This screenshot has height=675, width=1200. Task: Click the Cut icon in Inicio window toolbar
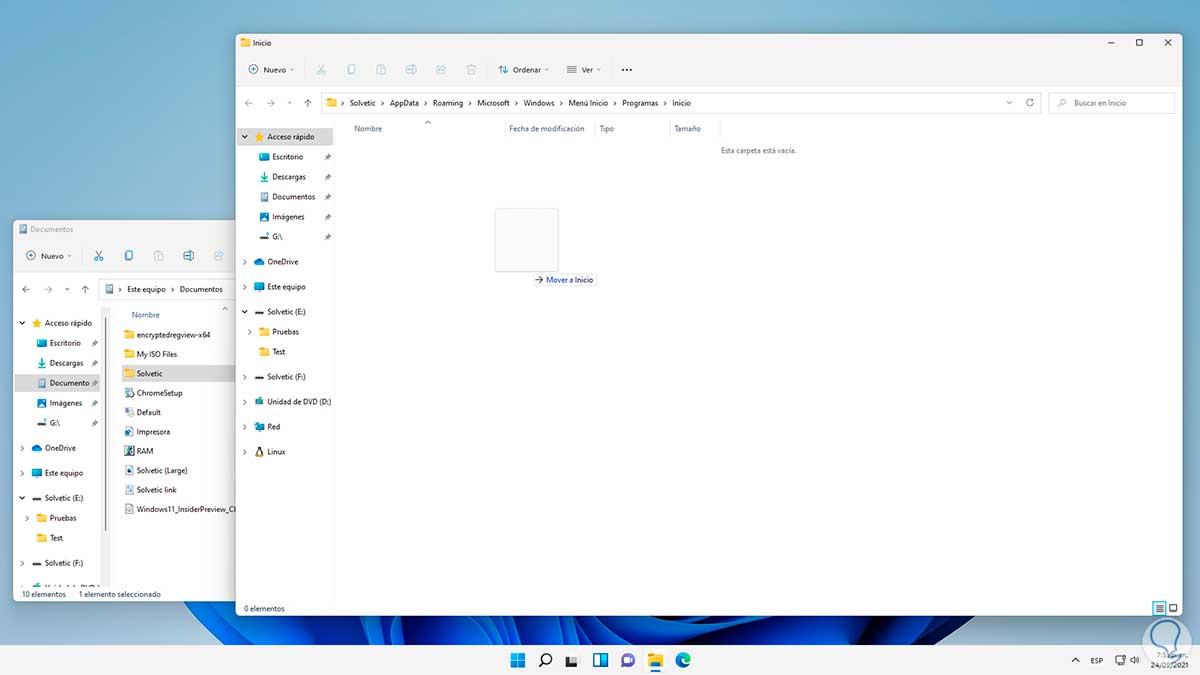[x=321, y=70]
